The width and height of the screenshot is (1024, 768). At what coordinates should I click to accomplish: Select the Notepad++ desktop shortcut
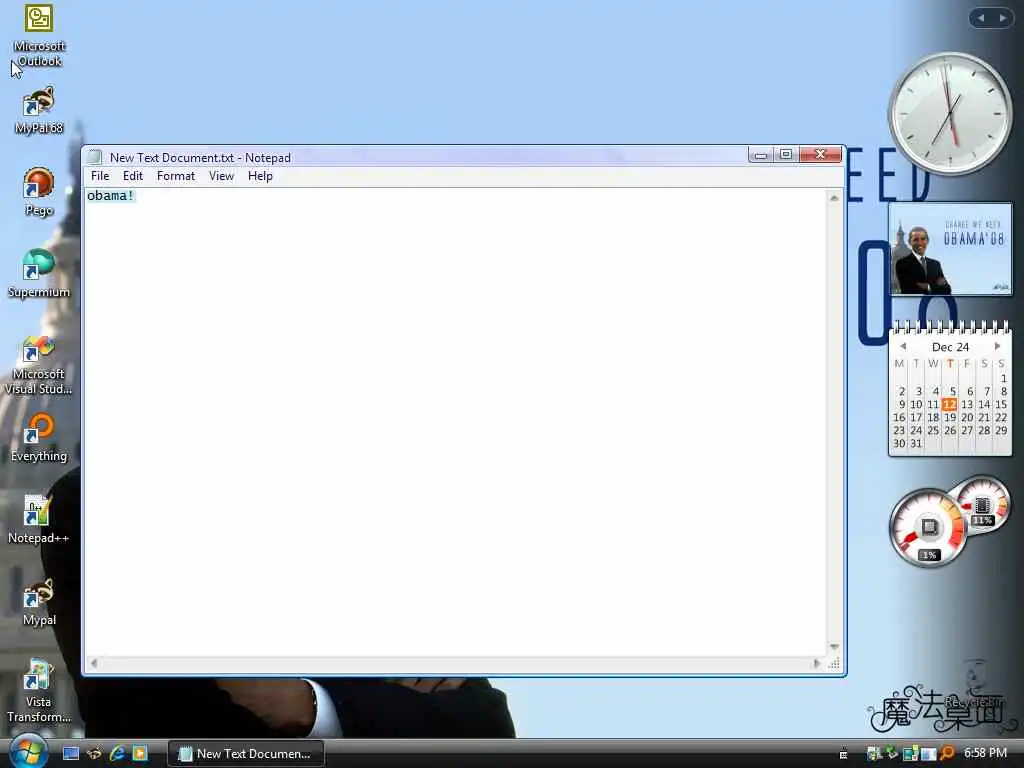pos(39,519)
